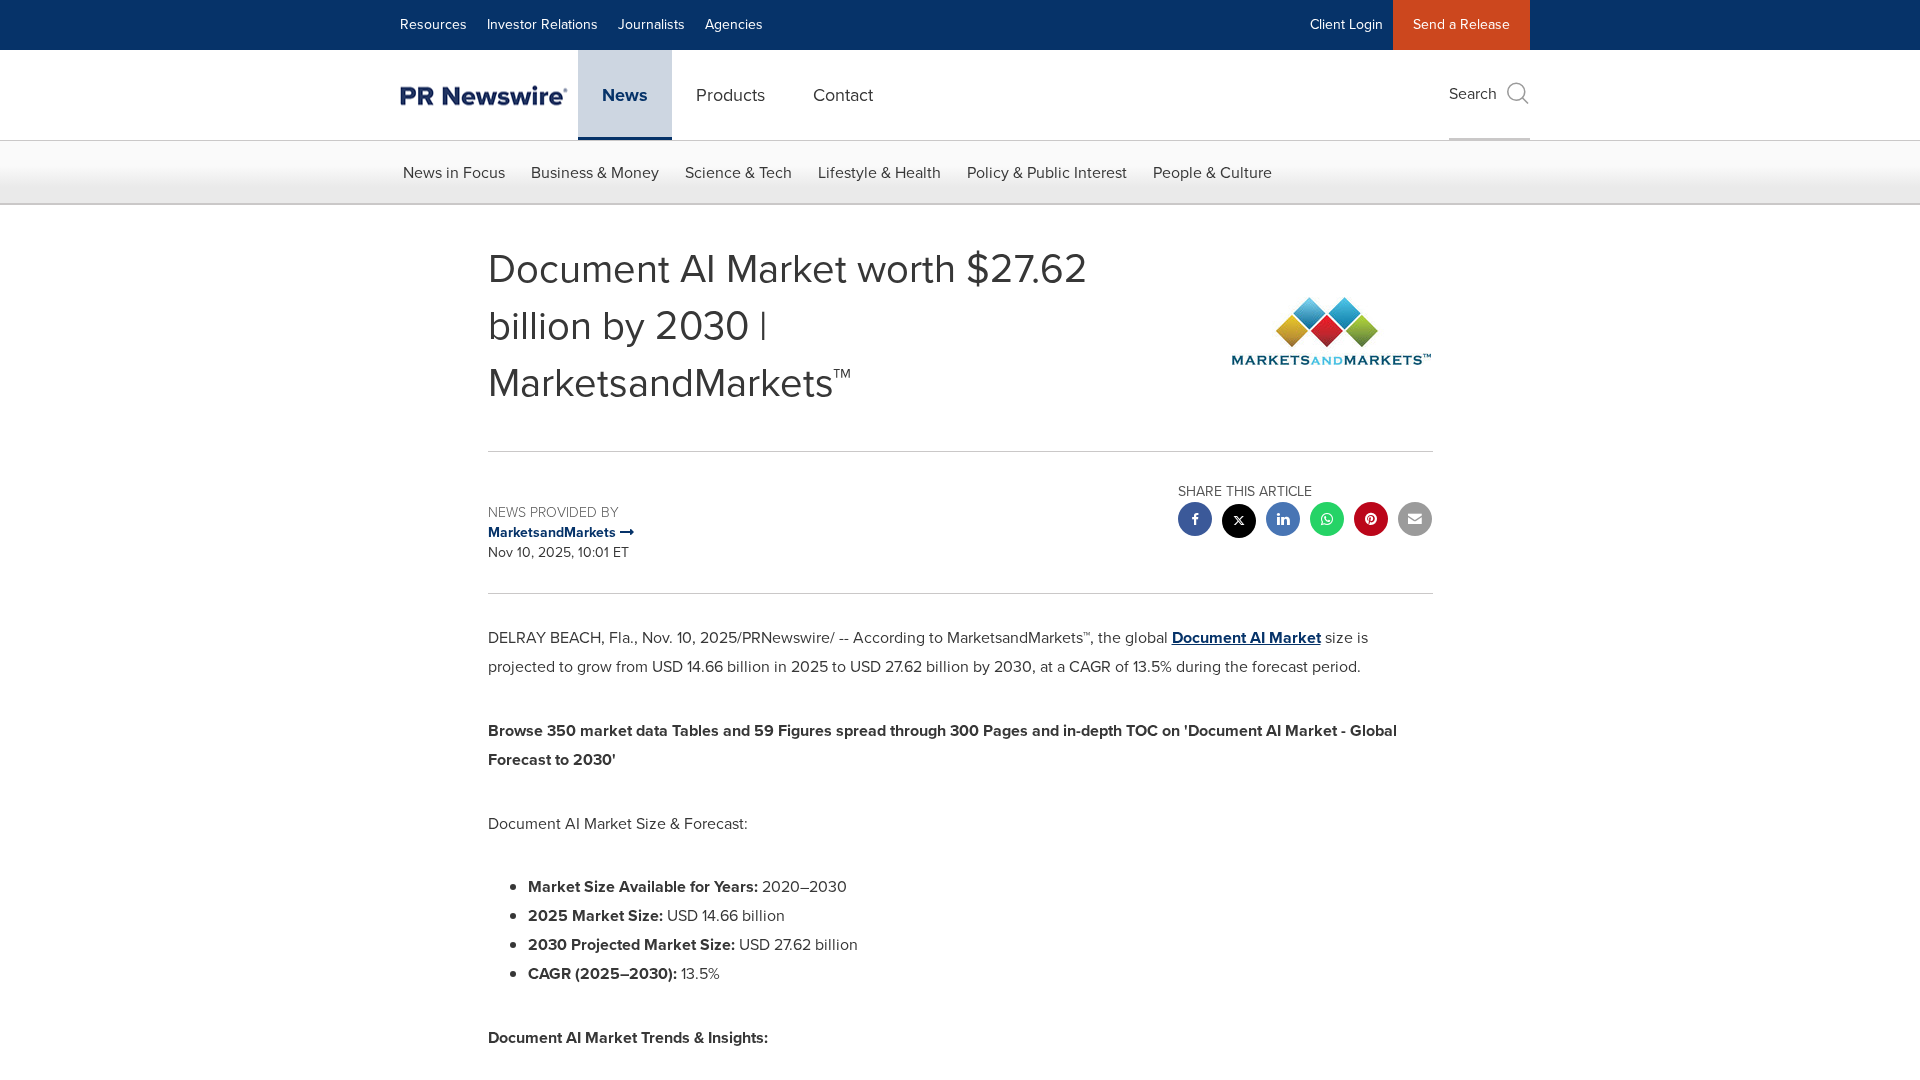This screenshot has height=1080, width=1920.
Task: Open the Document AI Market link
Action: point(1245,638)
